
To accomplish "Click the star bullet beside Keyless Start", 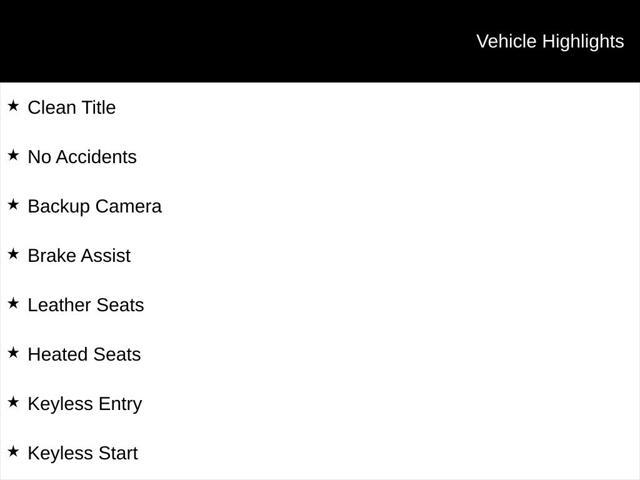I will 13,452.
